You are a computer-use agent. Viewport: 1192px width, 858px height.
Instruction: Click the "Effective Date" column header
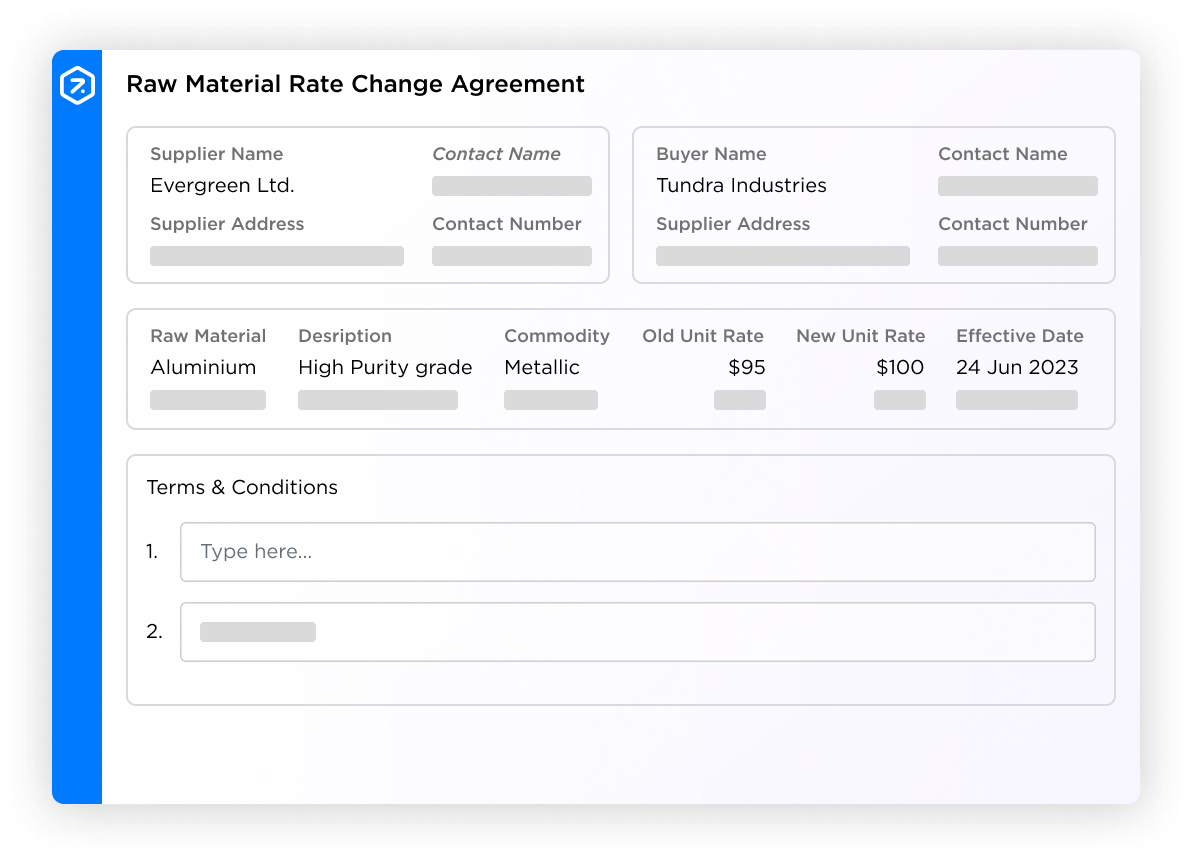pyautogui.click(x=1019, y=336)
